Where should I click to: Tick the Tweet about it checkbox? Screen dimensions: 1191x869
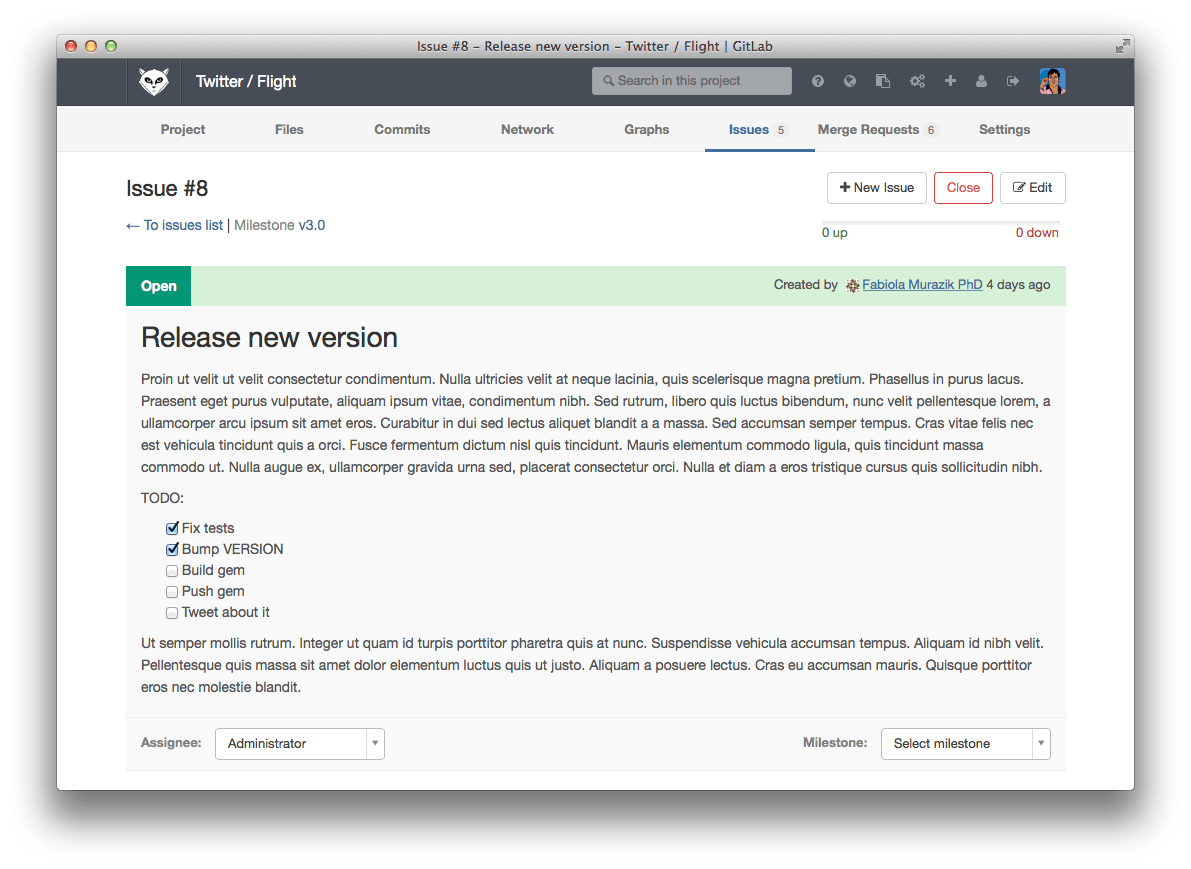click(x=172, y=612)
